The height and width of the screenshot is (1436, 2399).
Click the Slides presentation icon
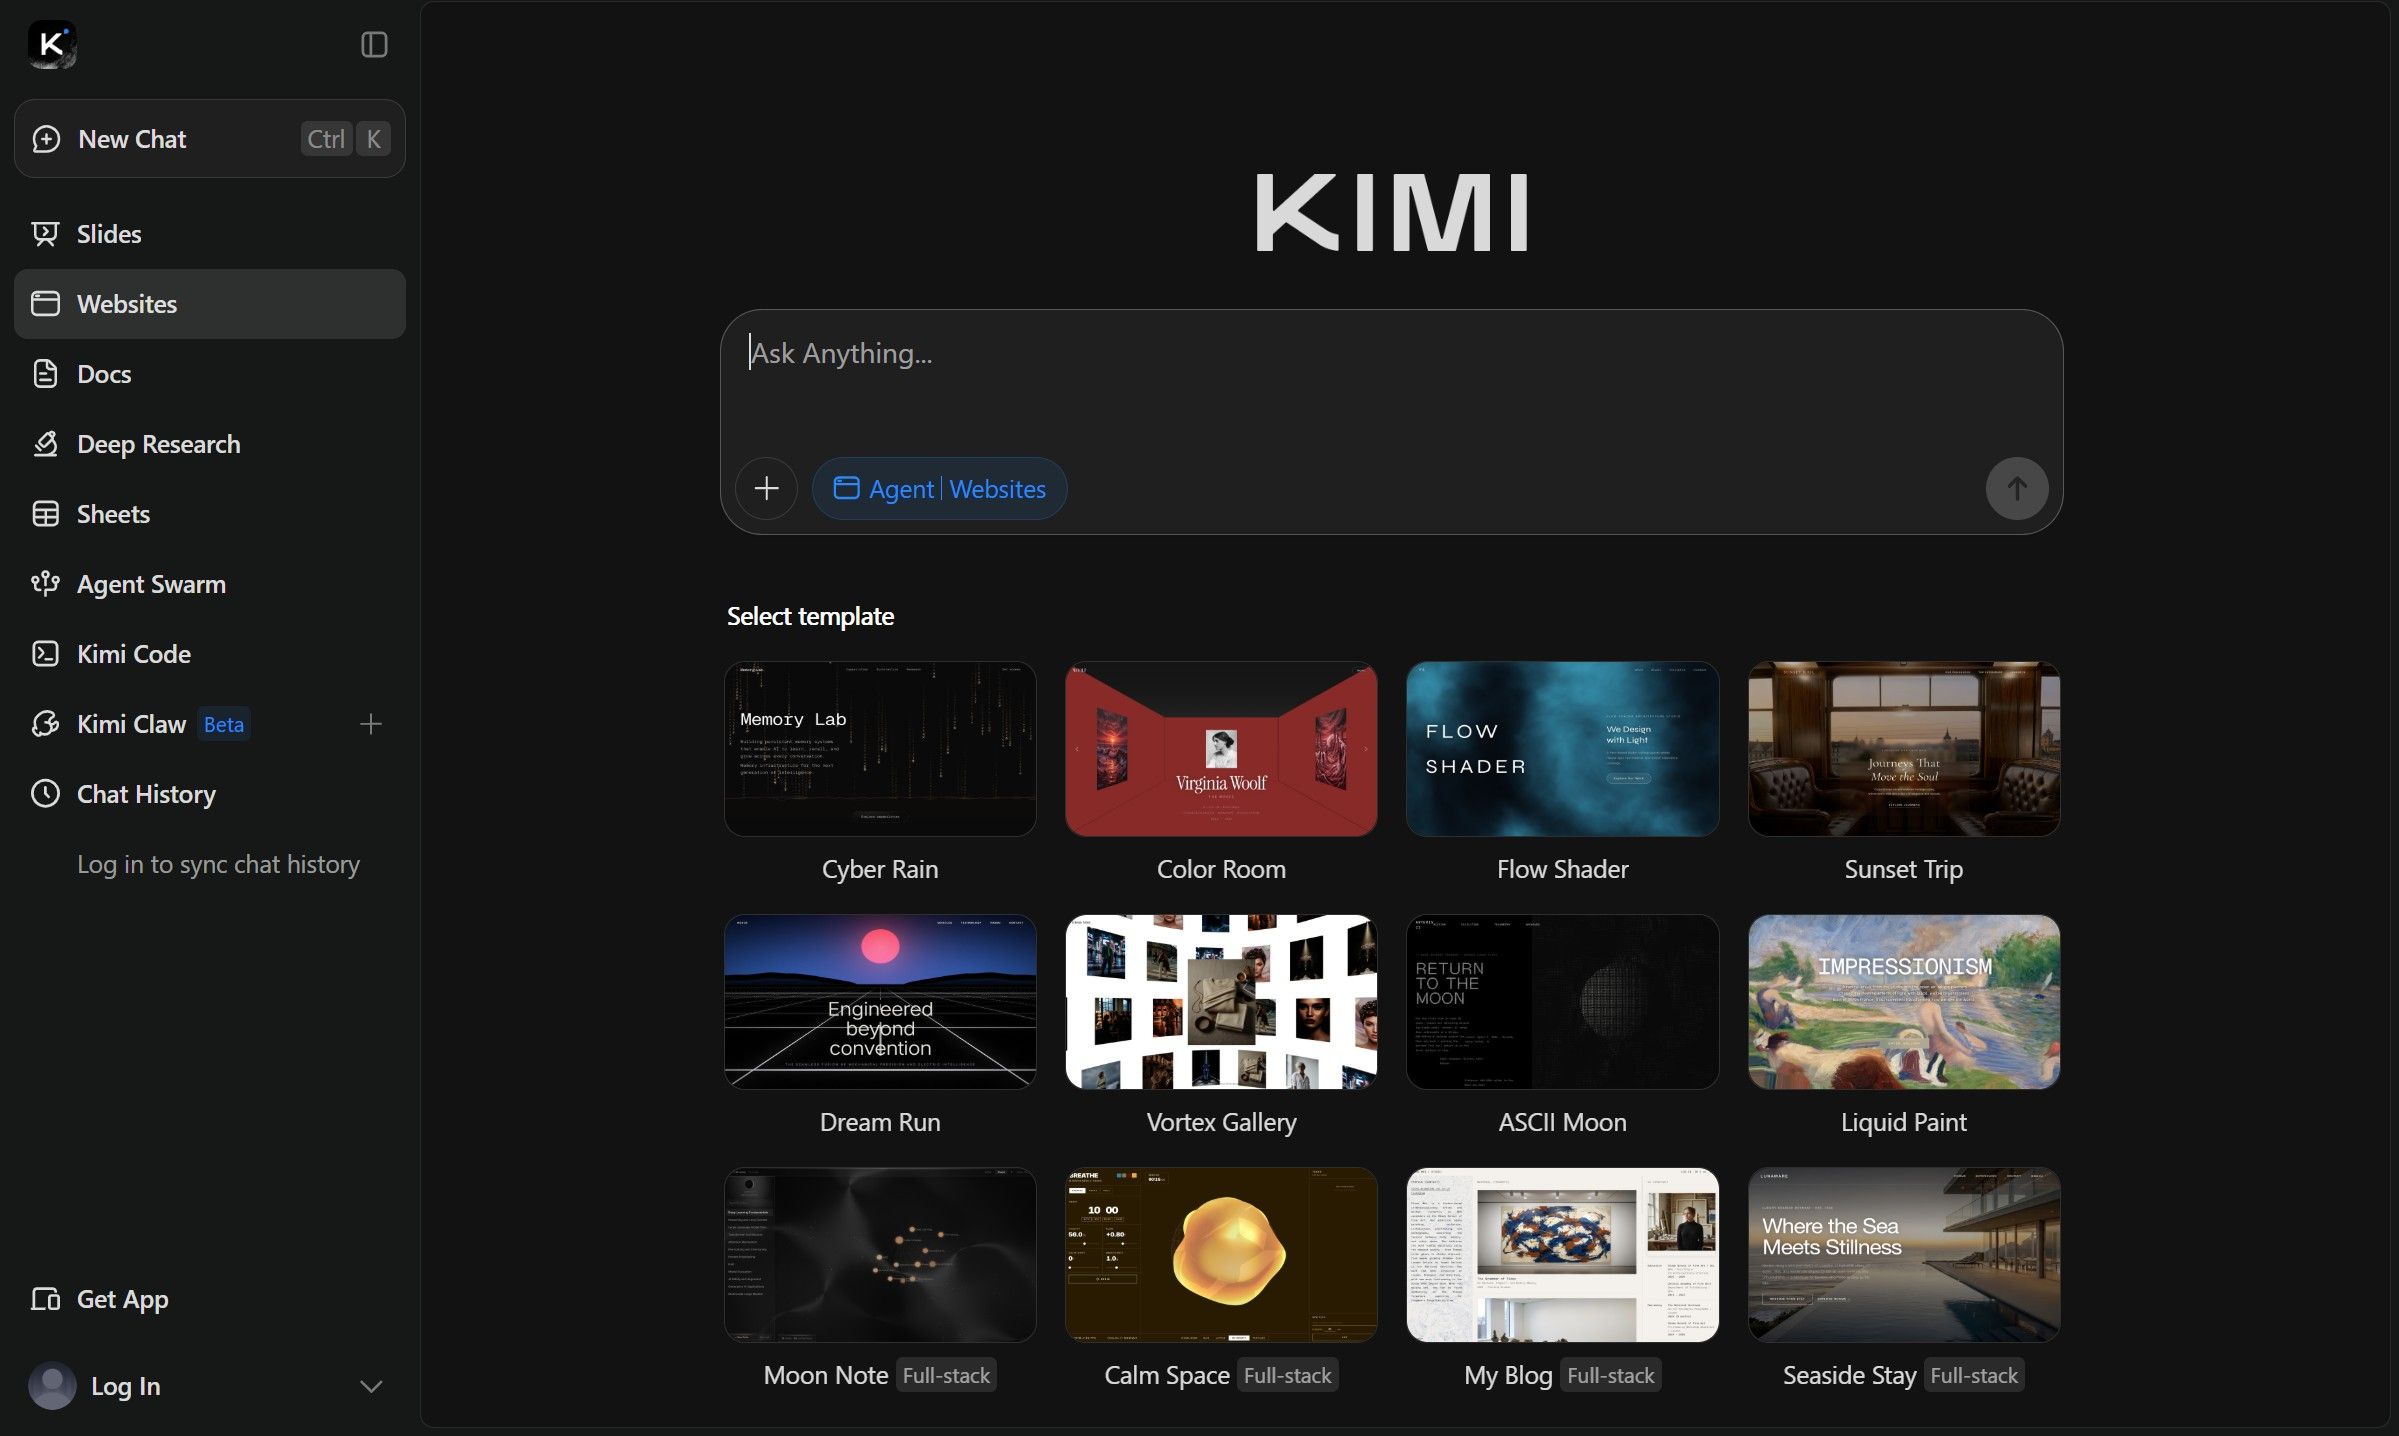tap(45, 234)
